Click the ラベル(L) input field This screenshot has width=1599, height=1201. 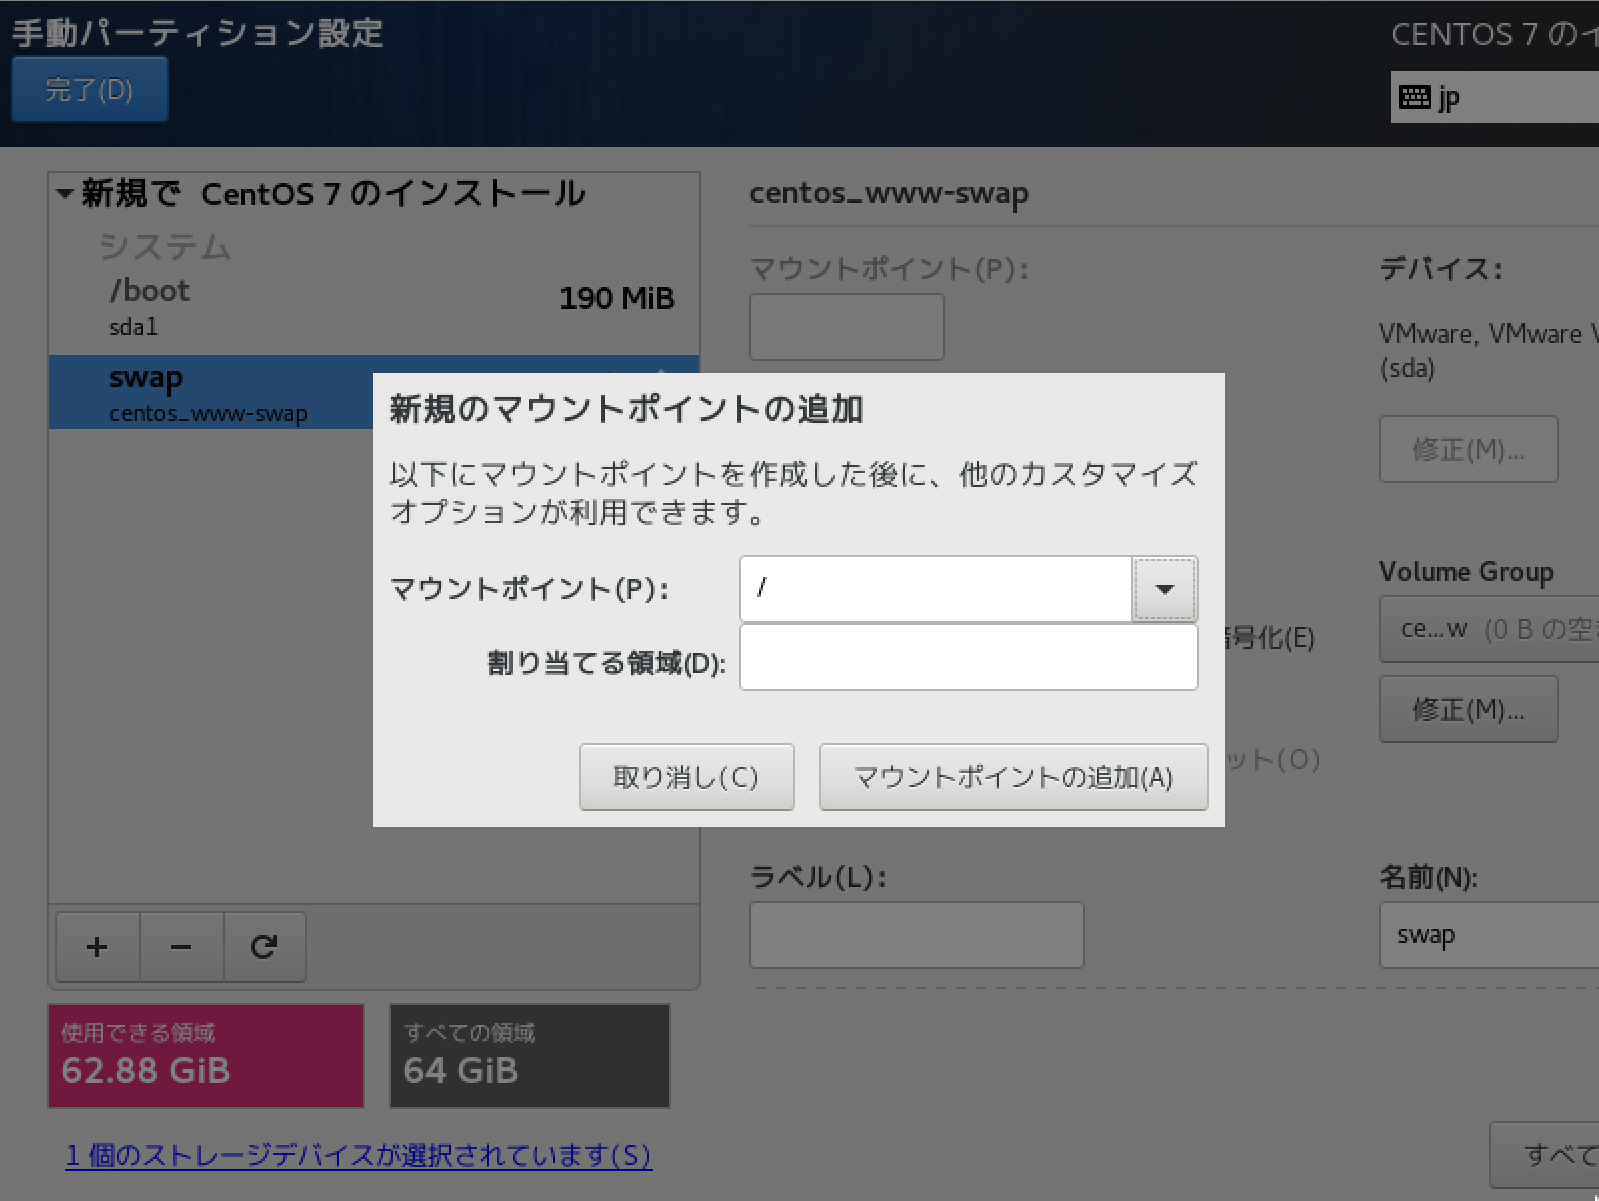[x=916, y=935]
